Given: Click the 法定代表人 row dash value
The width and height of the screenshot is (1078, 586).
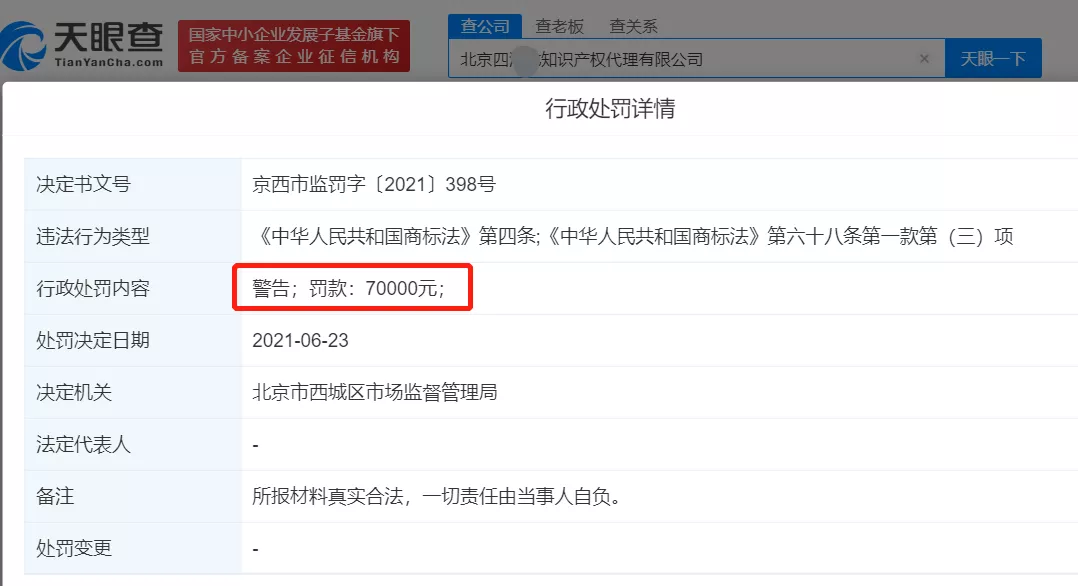Looking at the screenshot, I should pos(253,444).
